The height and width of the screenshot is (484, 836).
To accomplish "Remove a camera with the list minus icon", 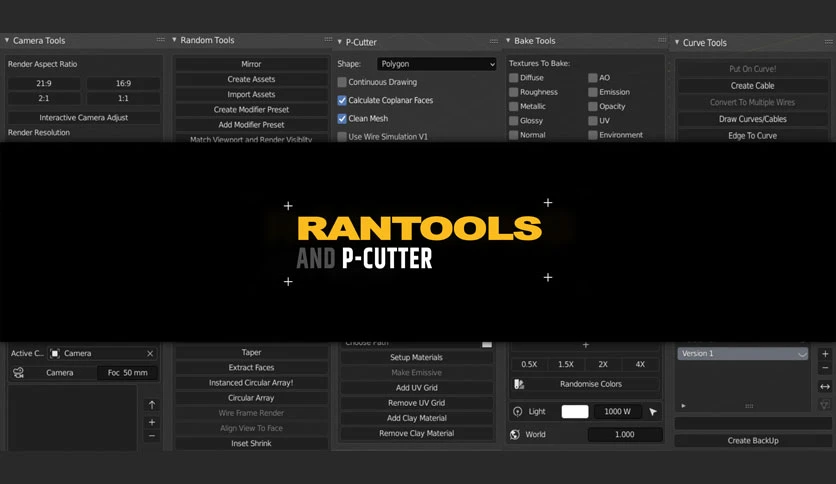I will click(x=152, y=436).
